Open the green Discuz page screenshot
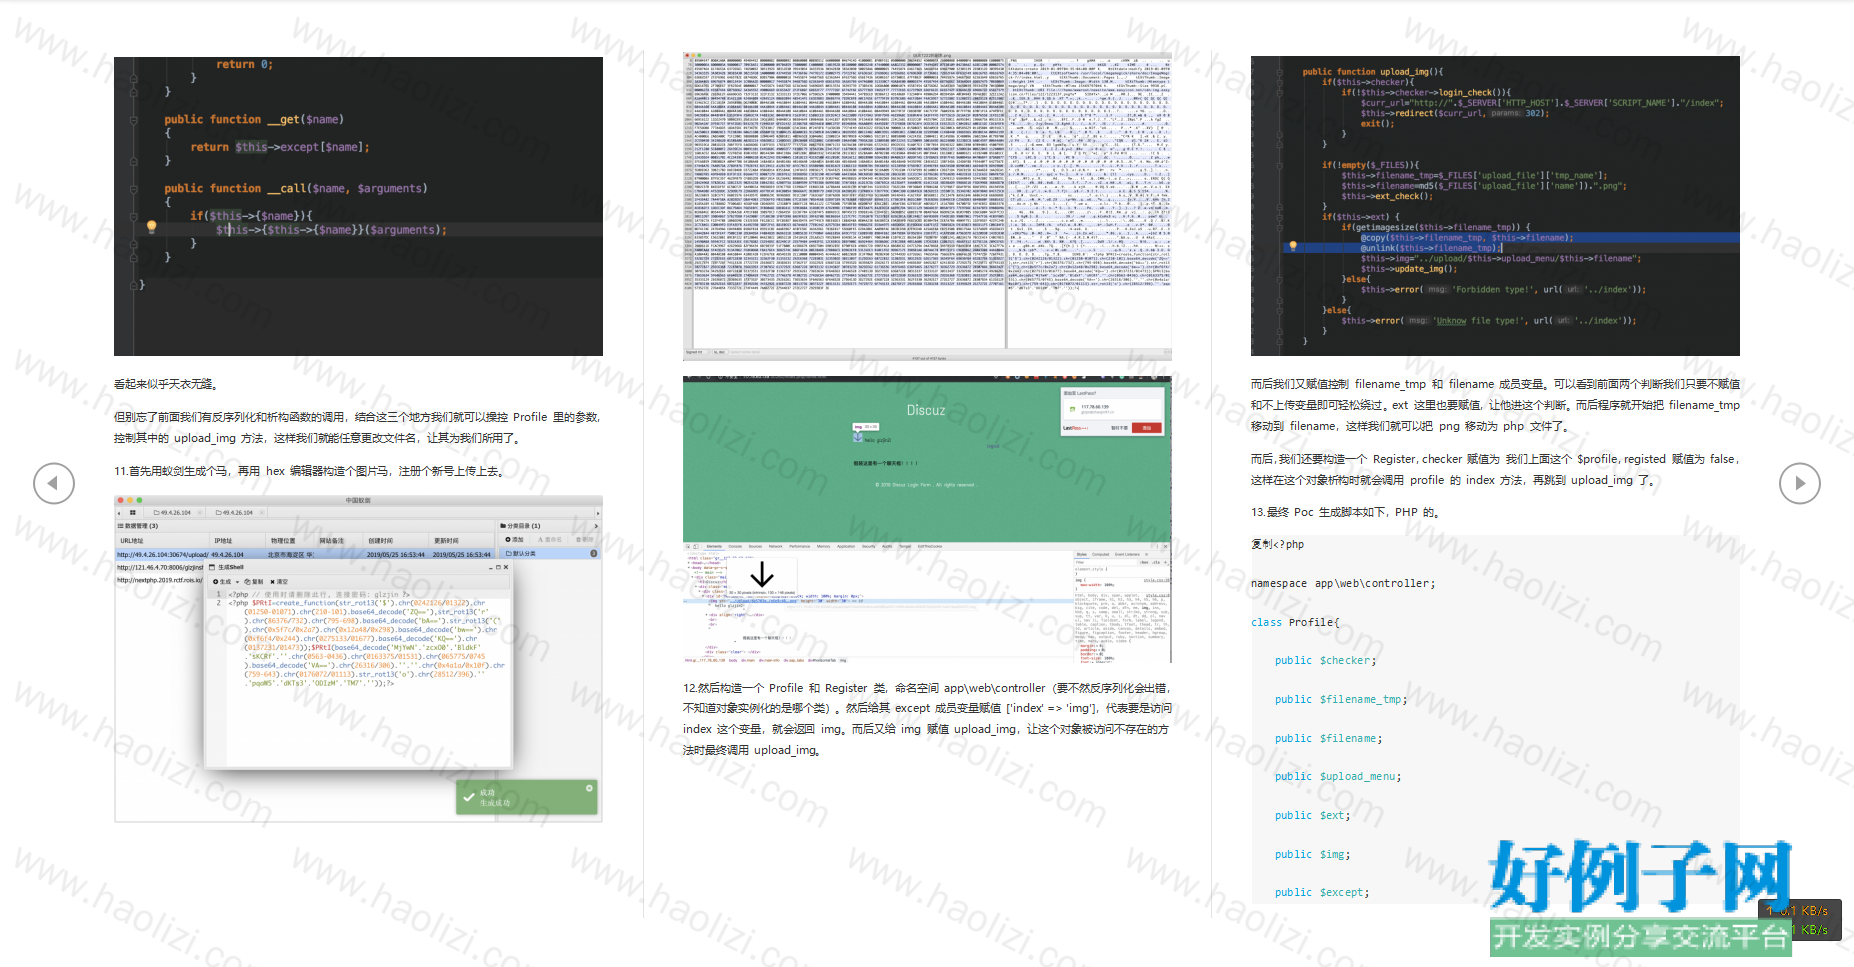Image resolution: width=1854 pixels, height=967 pixels. [927, 520]
